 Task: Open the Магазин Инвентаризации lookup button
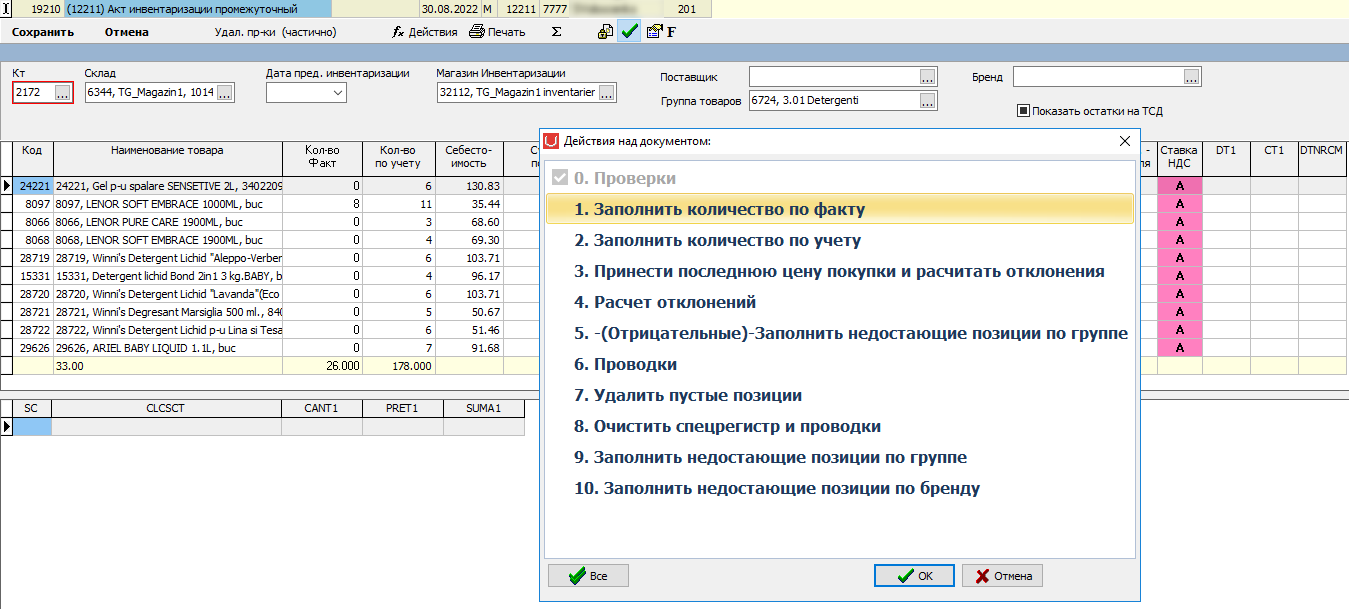[x=607, y=93]
